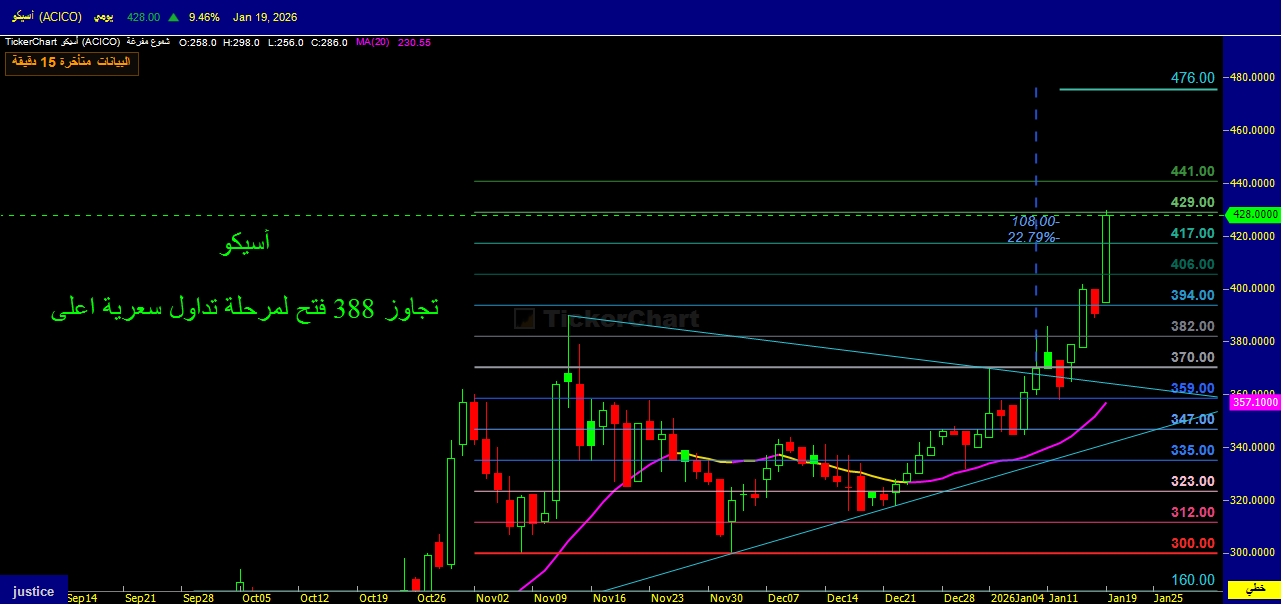Click the tall green candle at 428
This screenshot has height=604, width=1281.
[x=1105, y=258]
